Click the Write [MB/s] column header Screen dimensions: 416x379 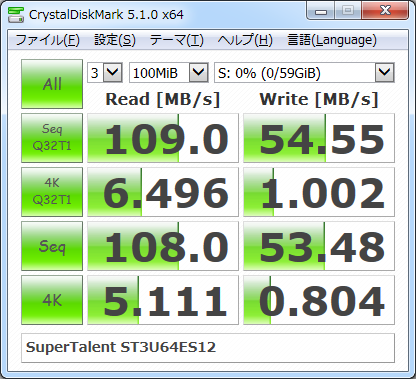click(x=319, y=99)
